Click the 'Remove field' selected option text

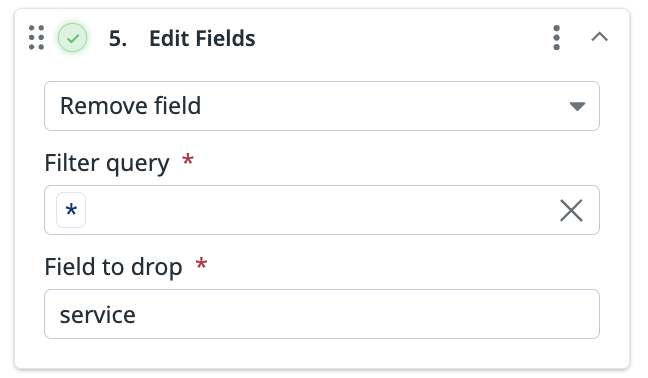tap(131, 106)
